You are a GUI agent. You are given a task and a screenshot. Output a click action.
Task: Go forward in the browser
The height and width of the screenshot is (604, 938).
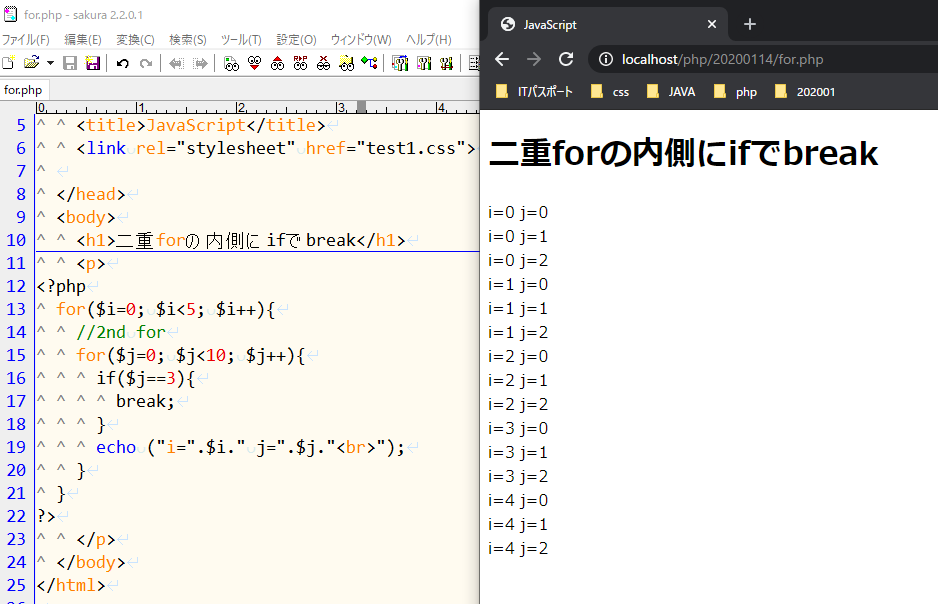[534, 59]
